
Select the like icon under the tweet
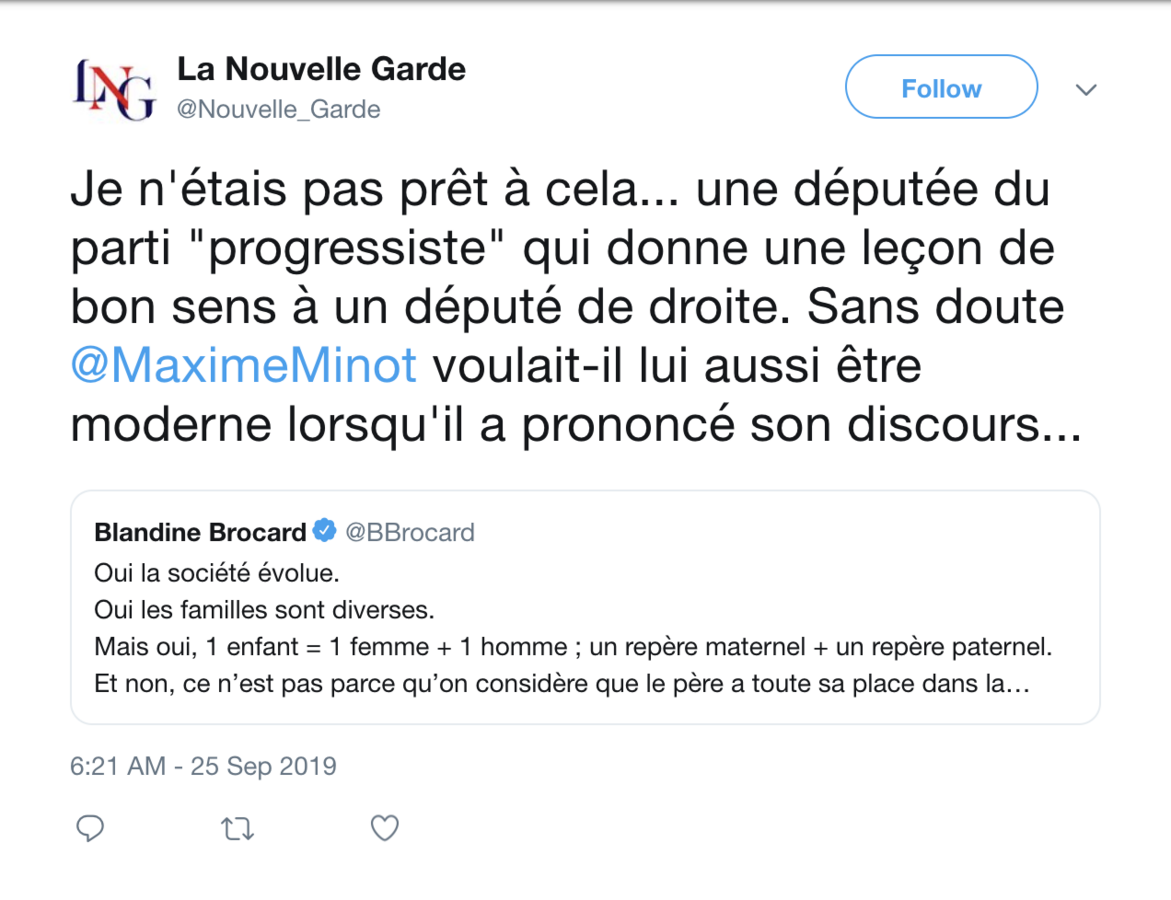(x=384, y=828)
